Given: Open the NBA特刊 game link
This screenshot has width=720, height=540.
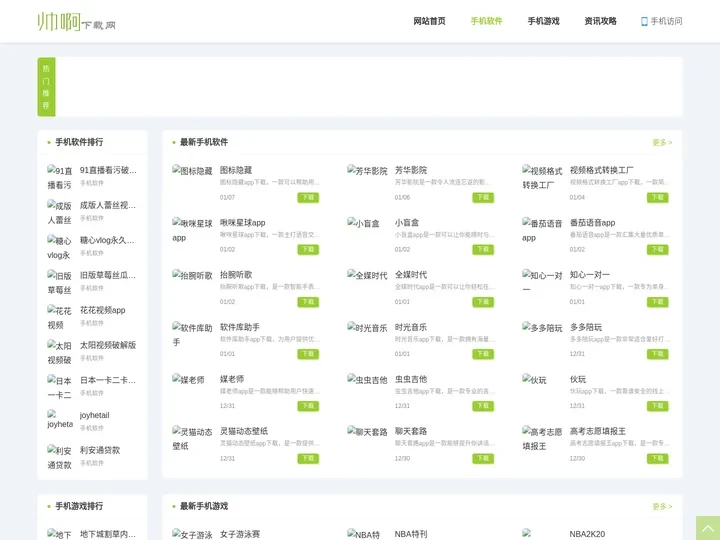Looking at the screenshot, I should click(x=411, y=534).
